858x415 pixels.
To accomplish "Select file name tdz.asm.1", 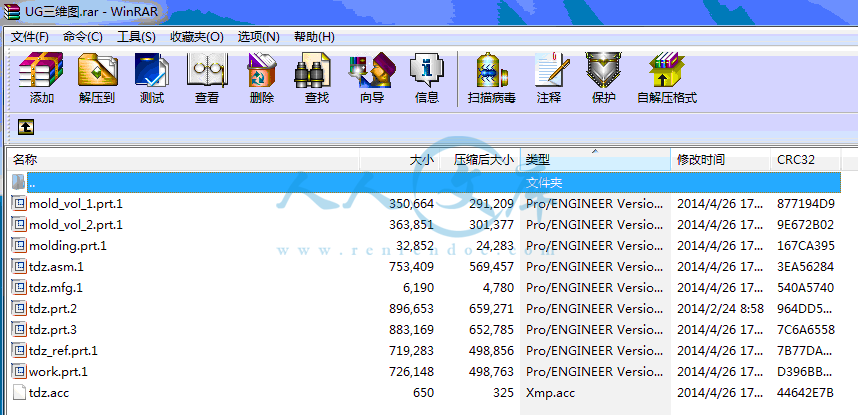I will [56, 267].
